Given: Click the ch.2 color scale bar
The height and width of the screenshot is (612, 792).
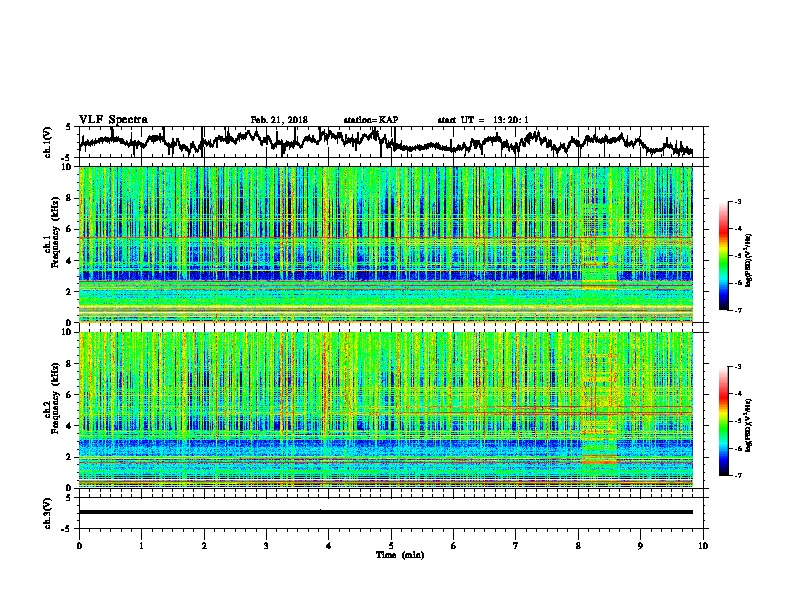Looking at the screenshot, I should click(x=724, y=421).
